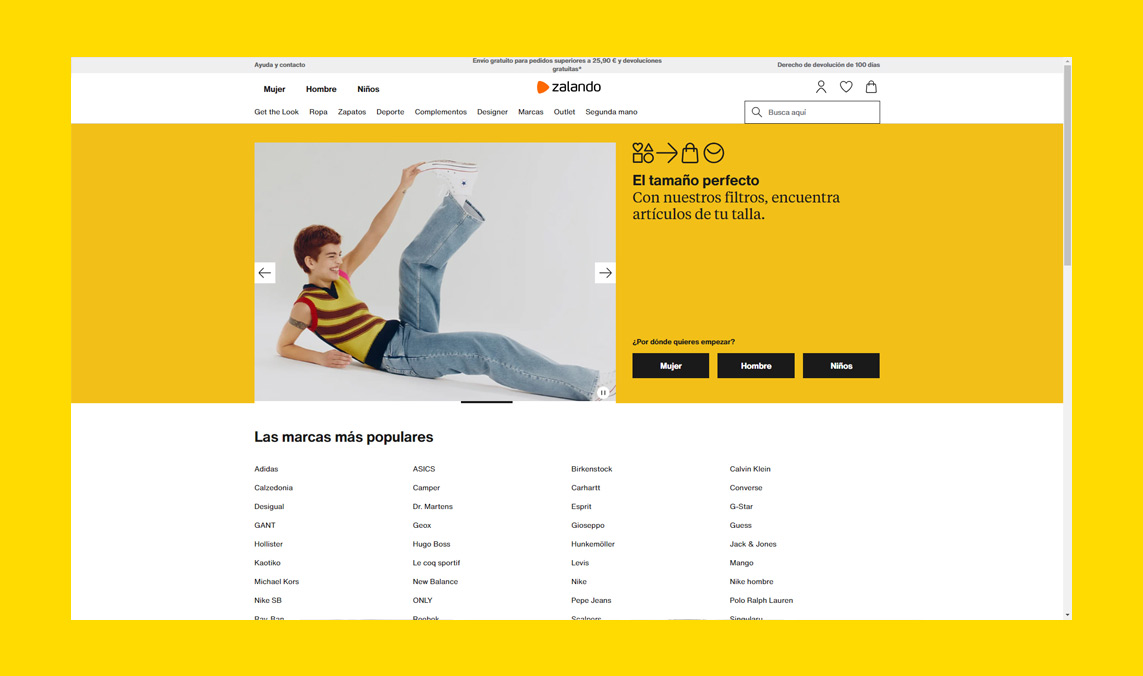Select the Niños top tab
Viewport: 1143px width, 676px height.
click(x=368, y=89)
